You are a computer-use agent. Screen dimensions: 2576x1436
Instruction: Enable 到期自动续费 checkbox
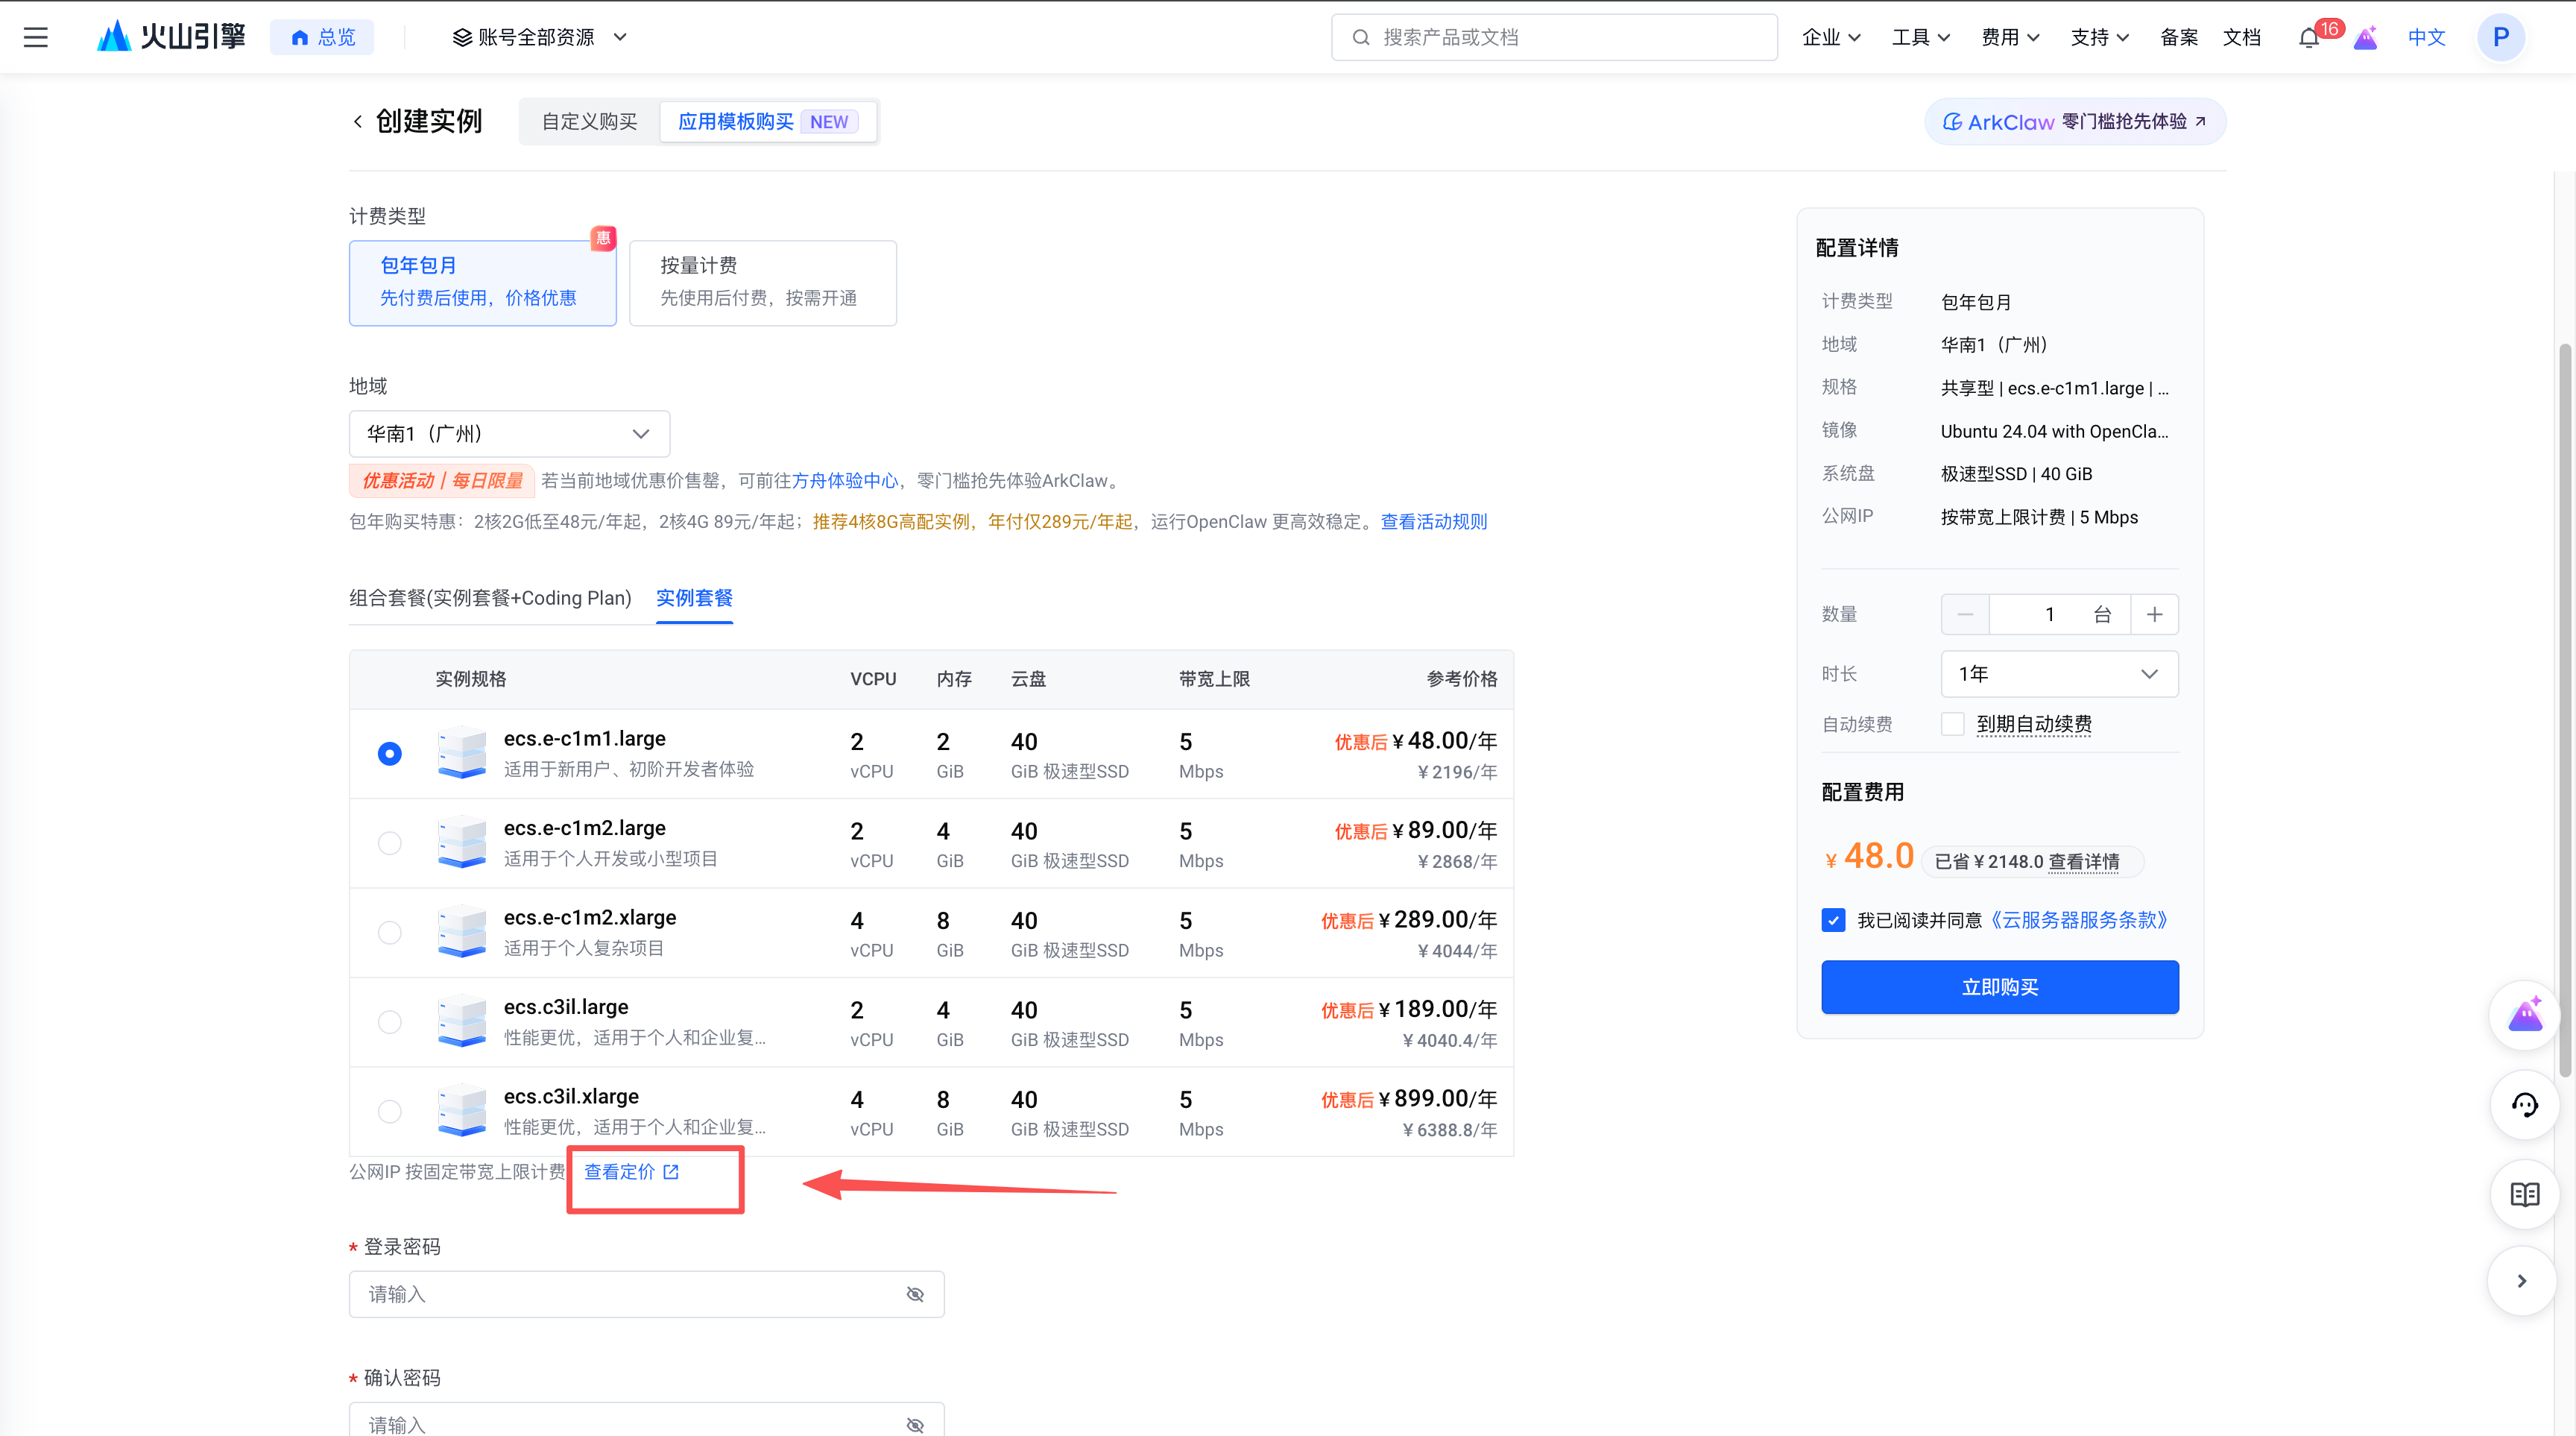click(1952, 724)
